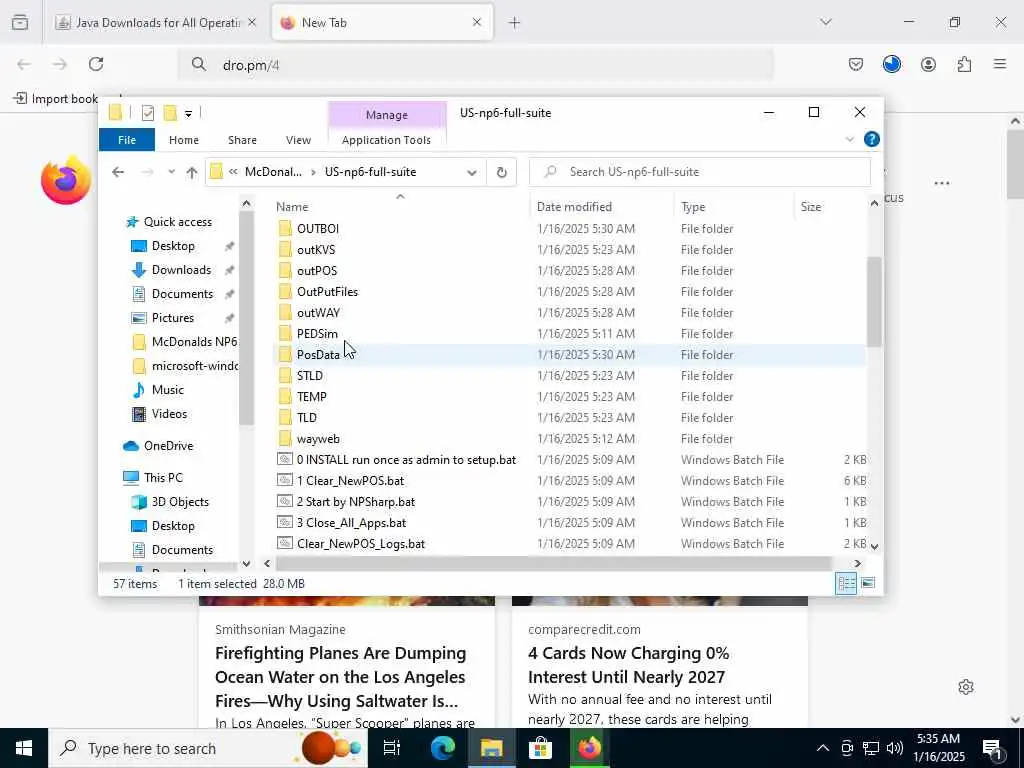
Task: Click Task View taskbar button
Action: click(392, 748)
